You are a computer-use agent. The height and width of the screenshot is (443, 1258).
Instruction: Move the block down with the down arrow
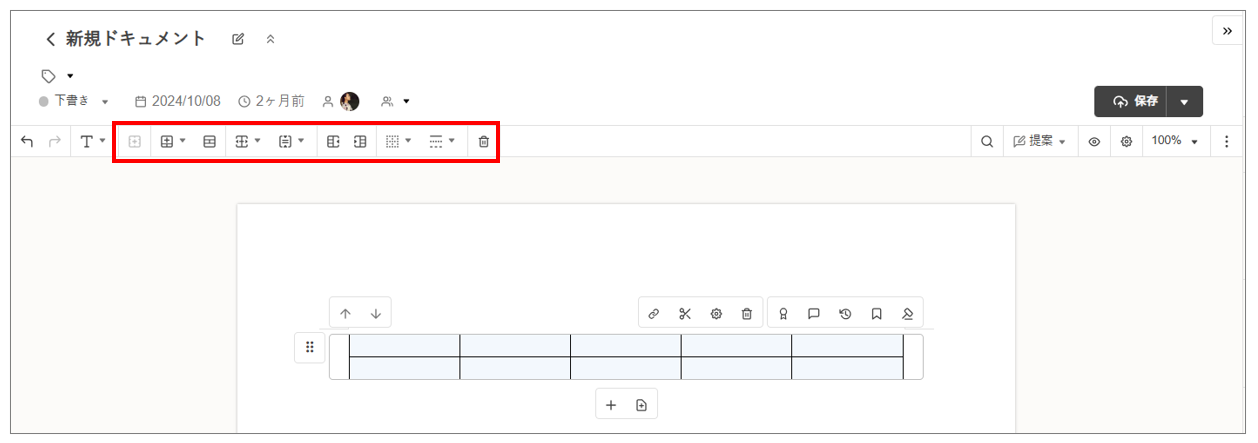[x=376, y=313]
